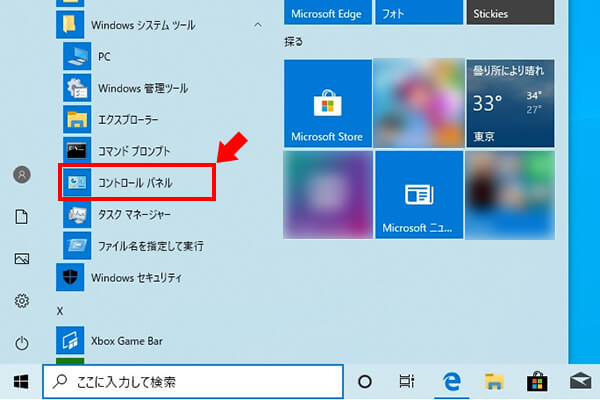This screenshot has width=600, height=400.
Task: Launch the エクスプローラー folder icon
Action: (x=77, y=119)
